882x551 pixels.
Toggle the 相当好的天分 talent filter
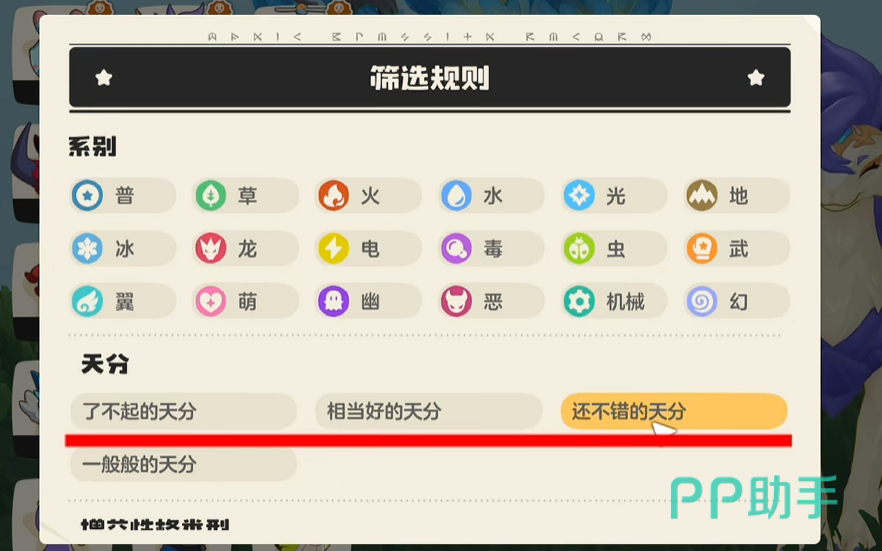pos(429,411)
